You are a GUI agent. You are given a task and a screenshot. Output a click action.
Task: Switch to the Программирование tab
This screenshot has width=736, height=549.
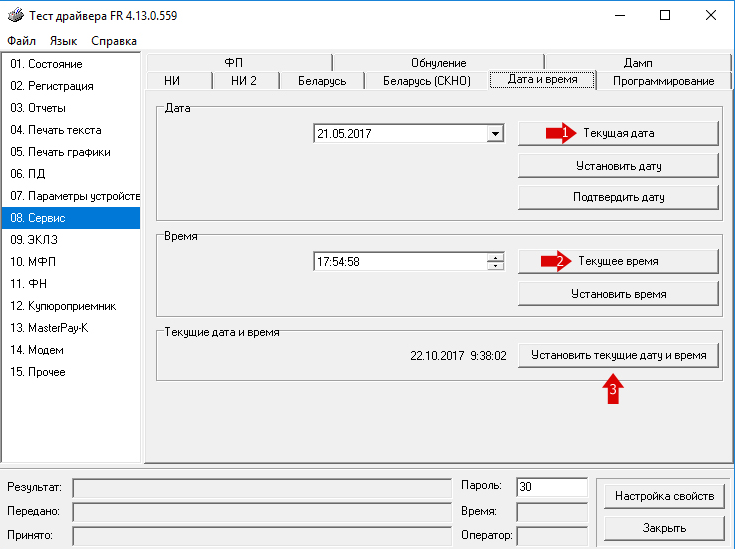663,81
